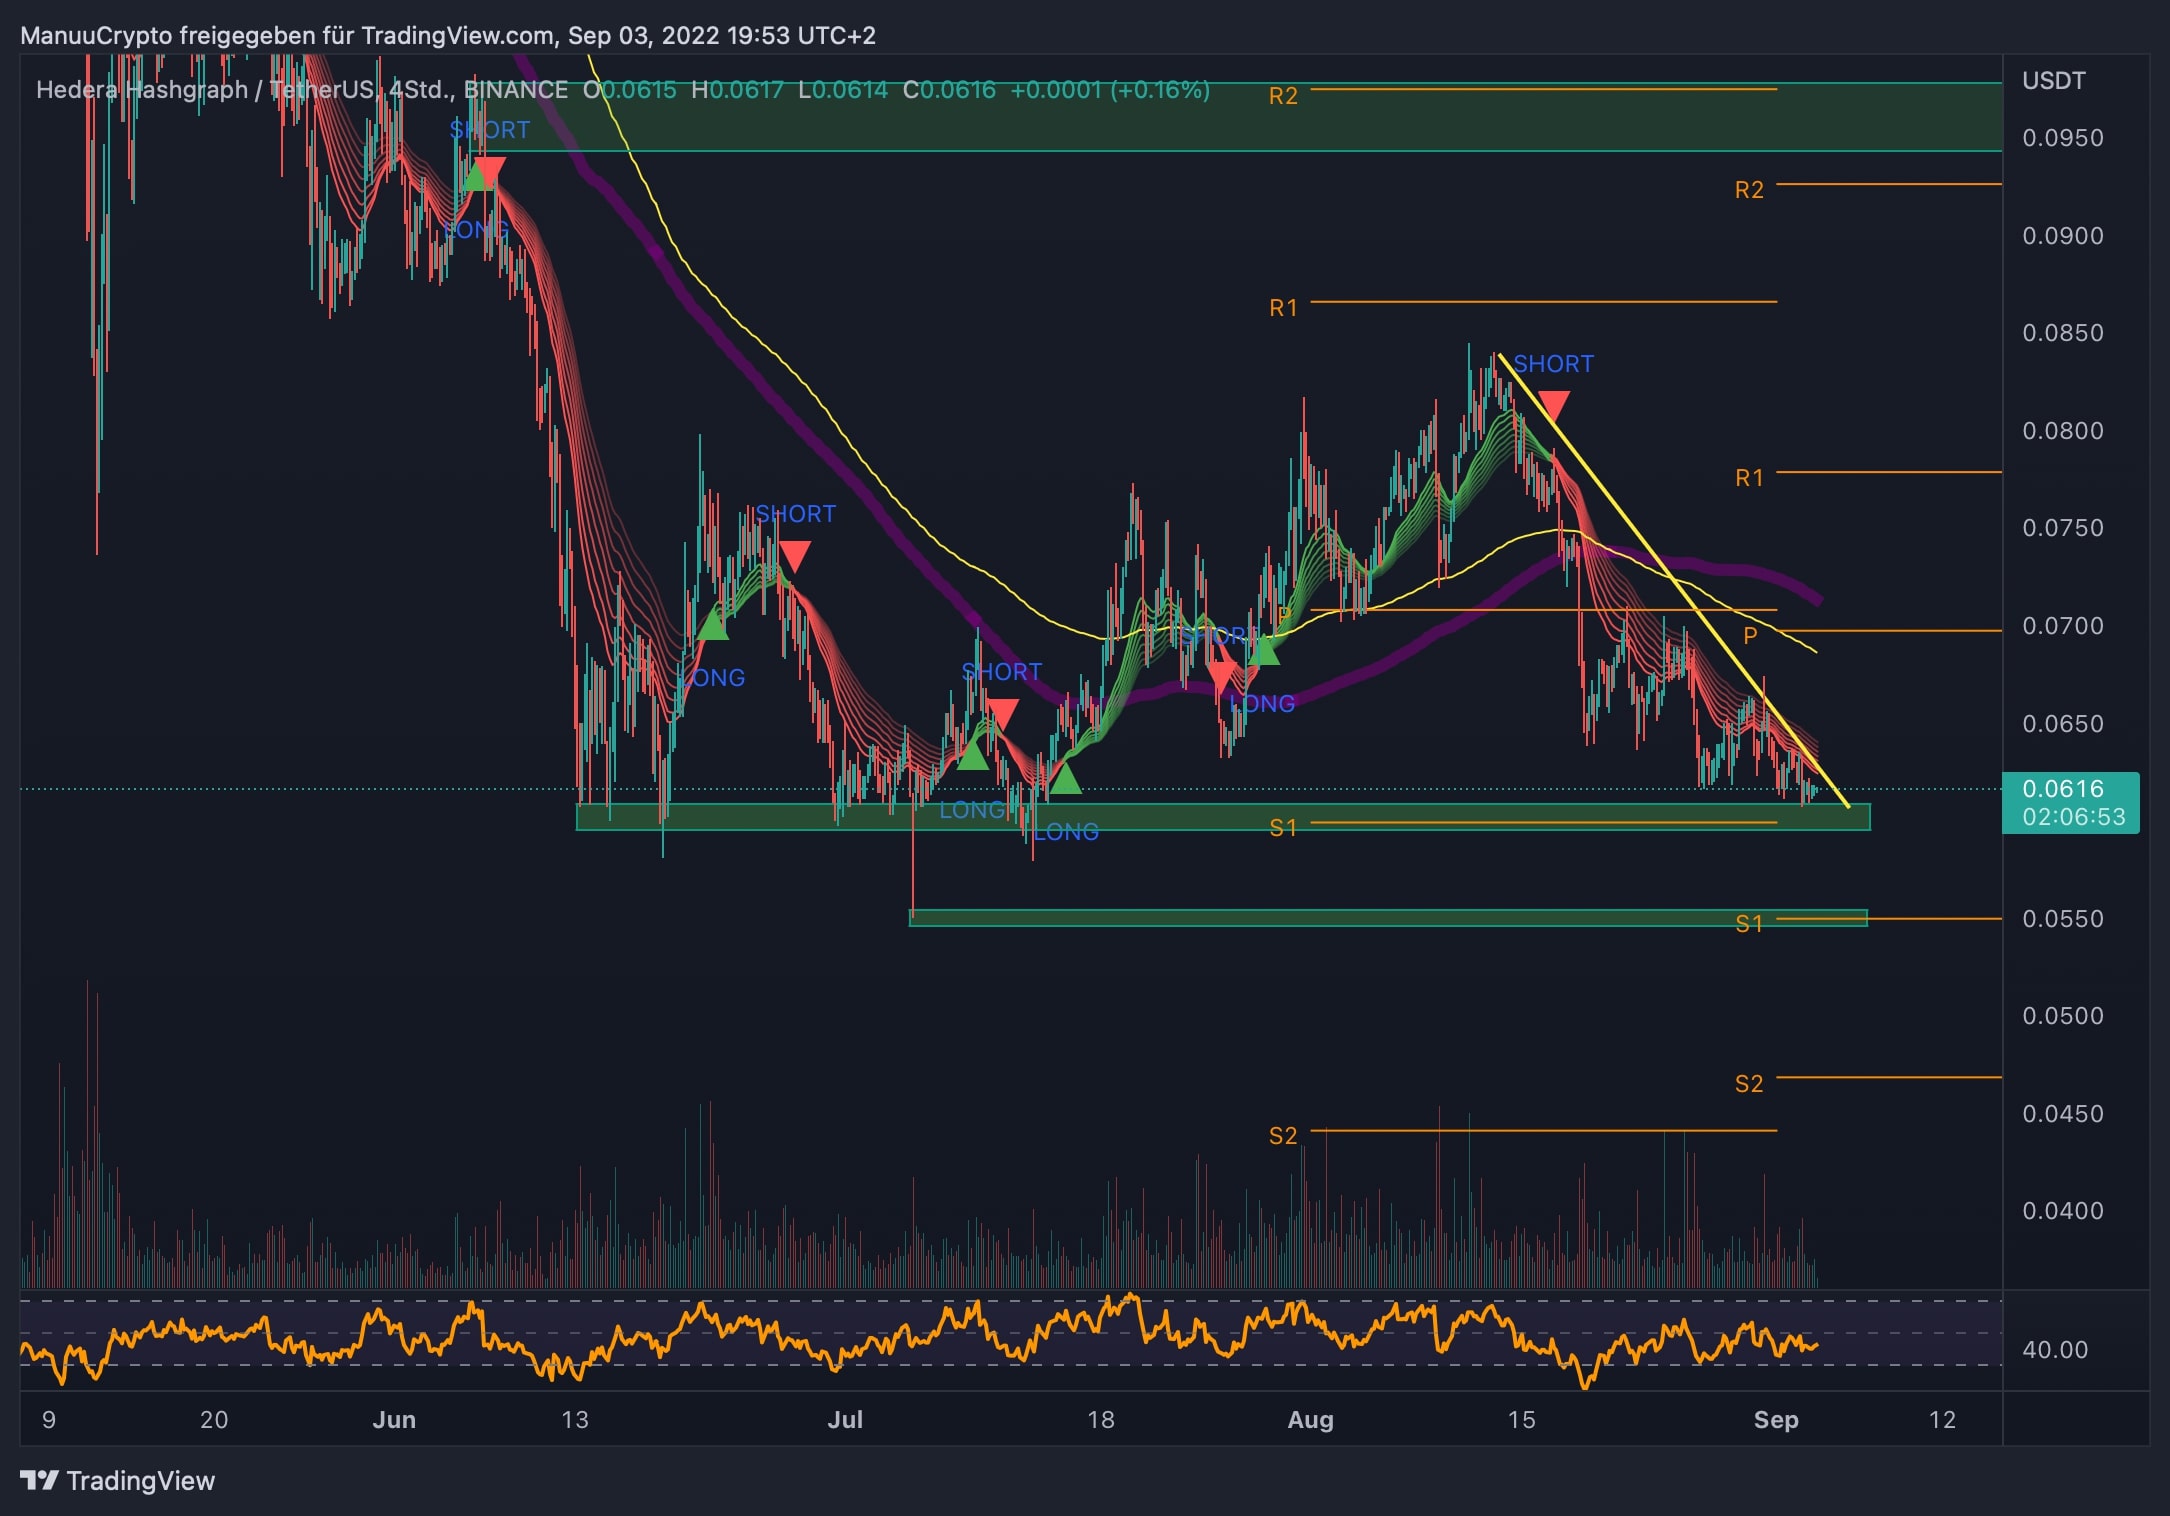Click the SHORT label at the mid-August high
The image size is (2170, 1516).
[1554, 364]
